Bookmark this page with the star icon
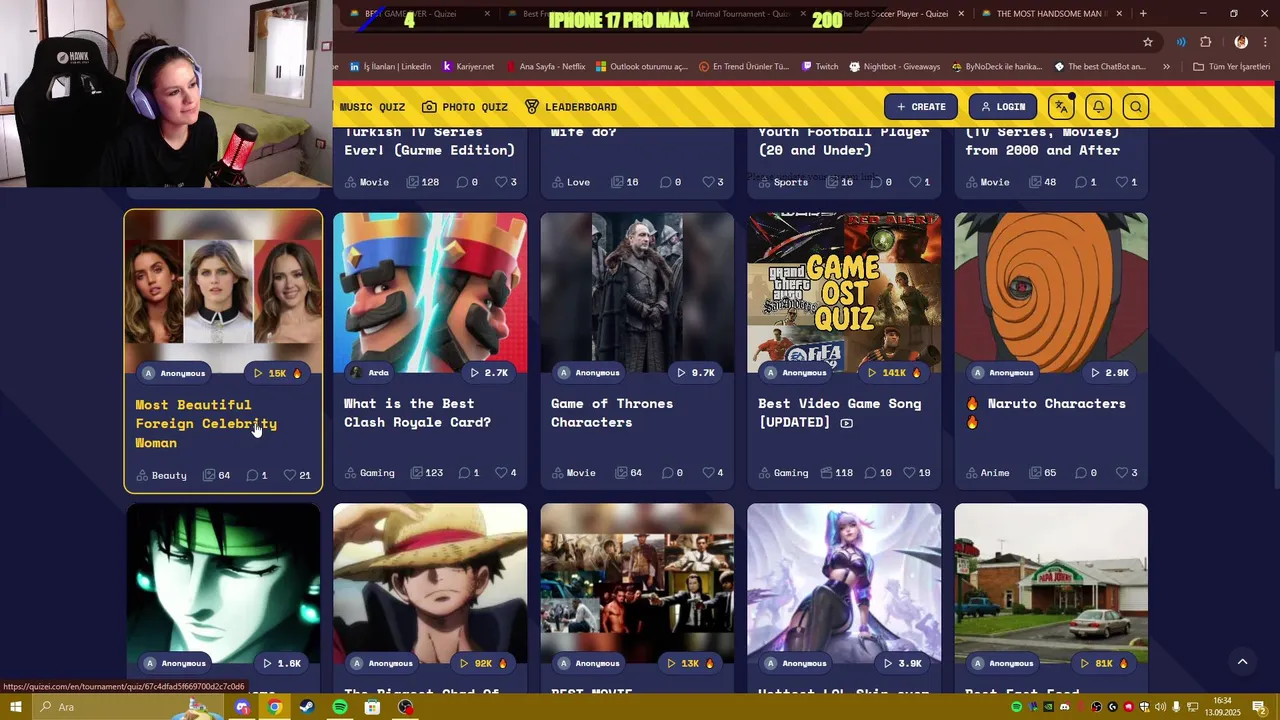The image size is (1280, 720). [1148, 42]
